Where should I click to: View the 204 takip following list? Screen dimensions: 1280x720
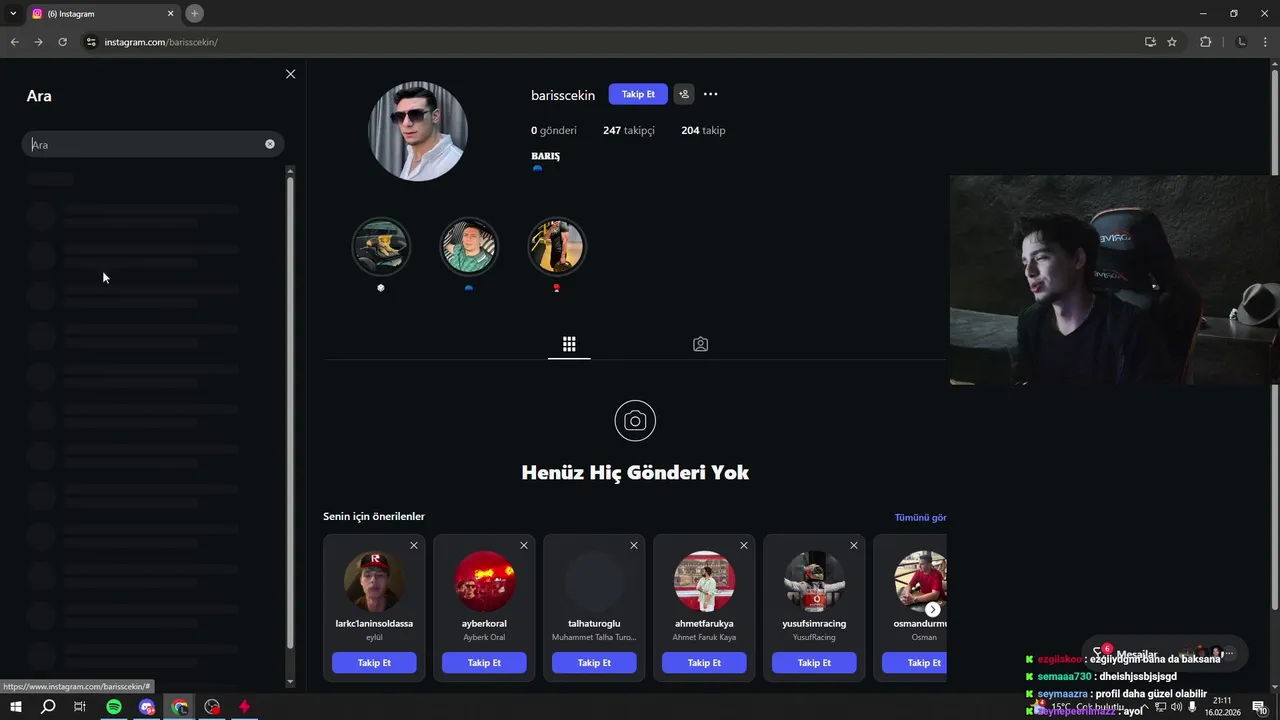click(703, 130)
